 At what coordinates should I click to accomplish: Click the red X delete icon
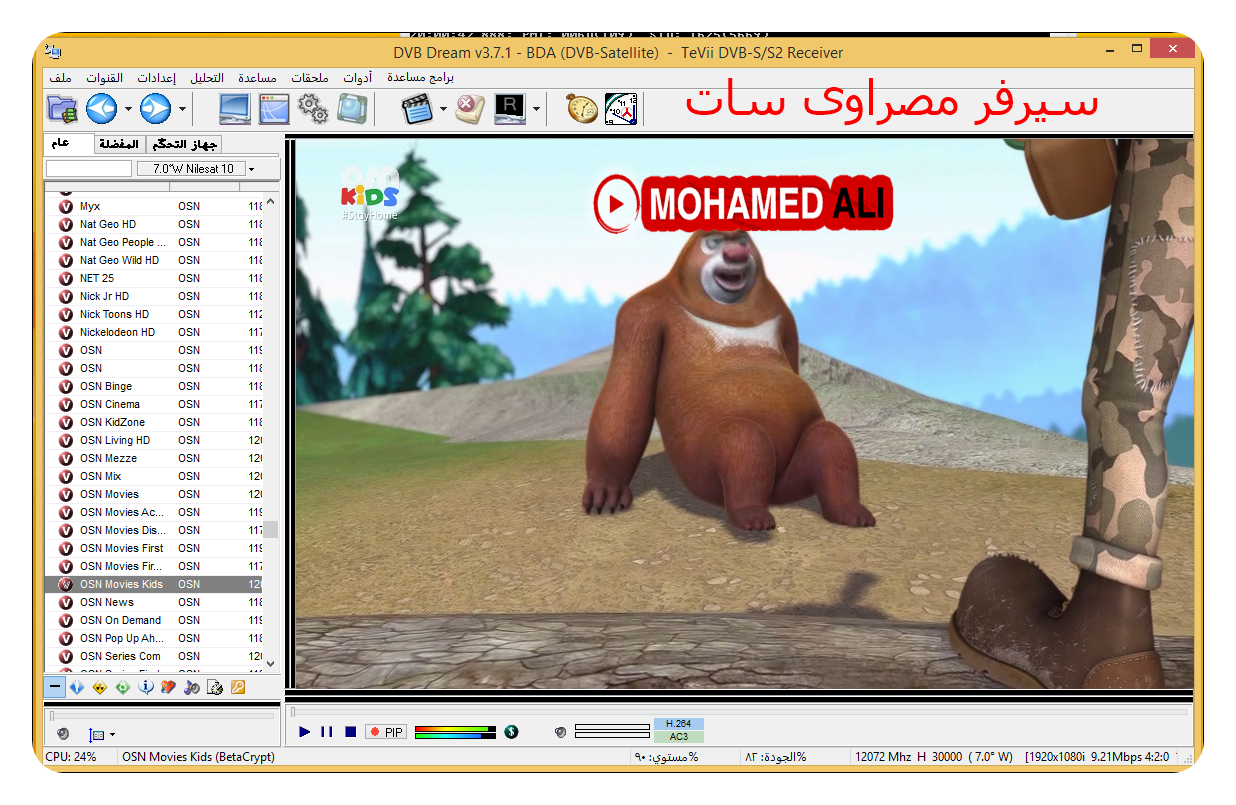pyautogui.click(x=470, y=108)
